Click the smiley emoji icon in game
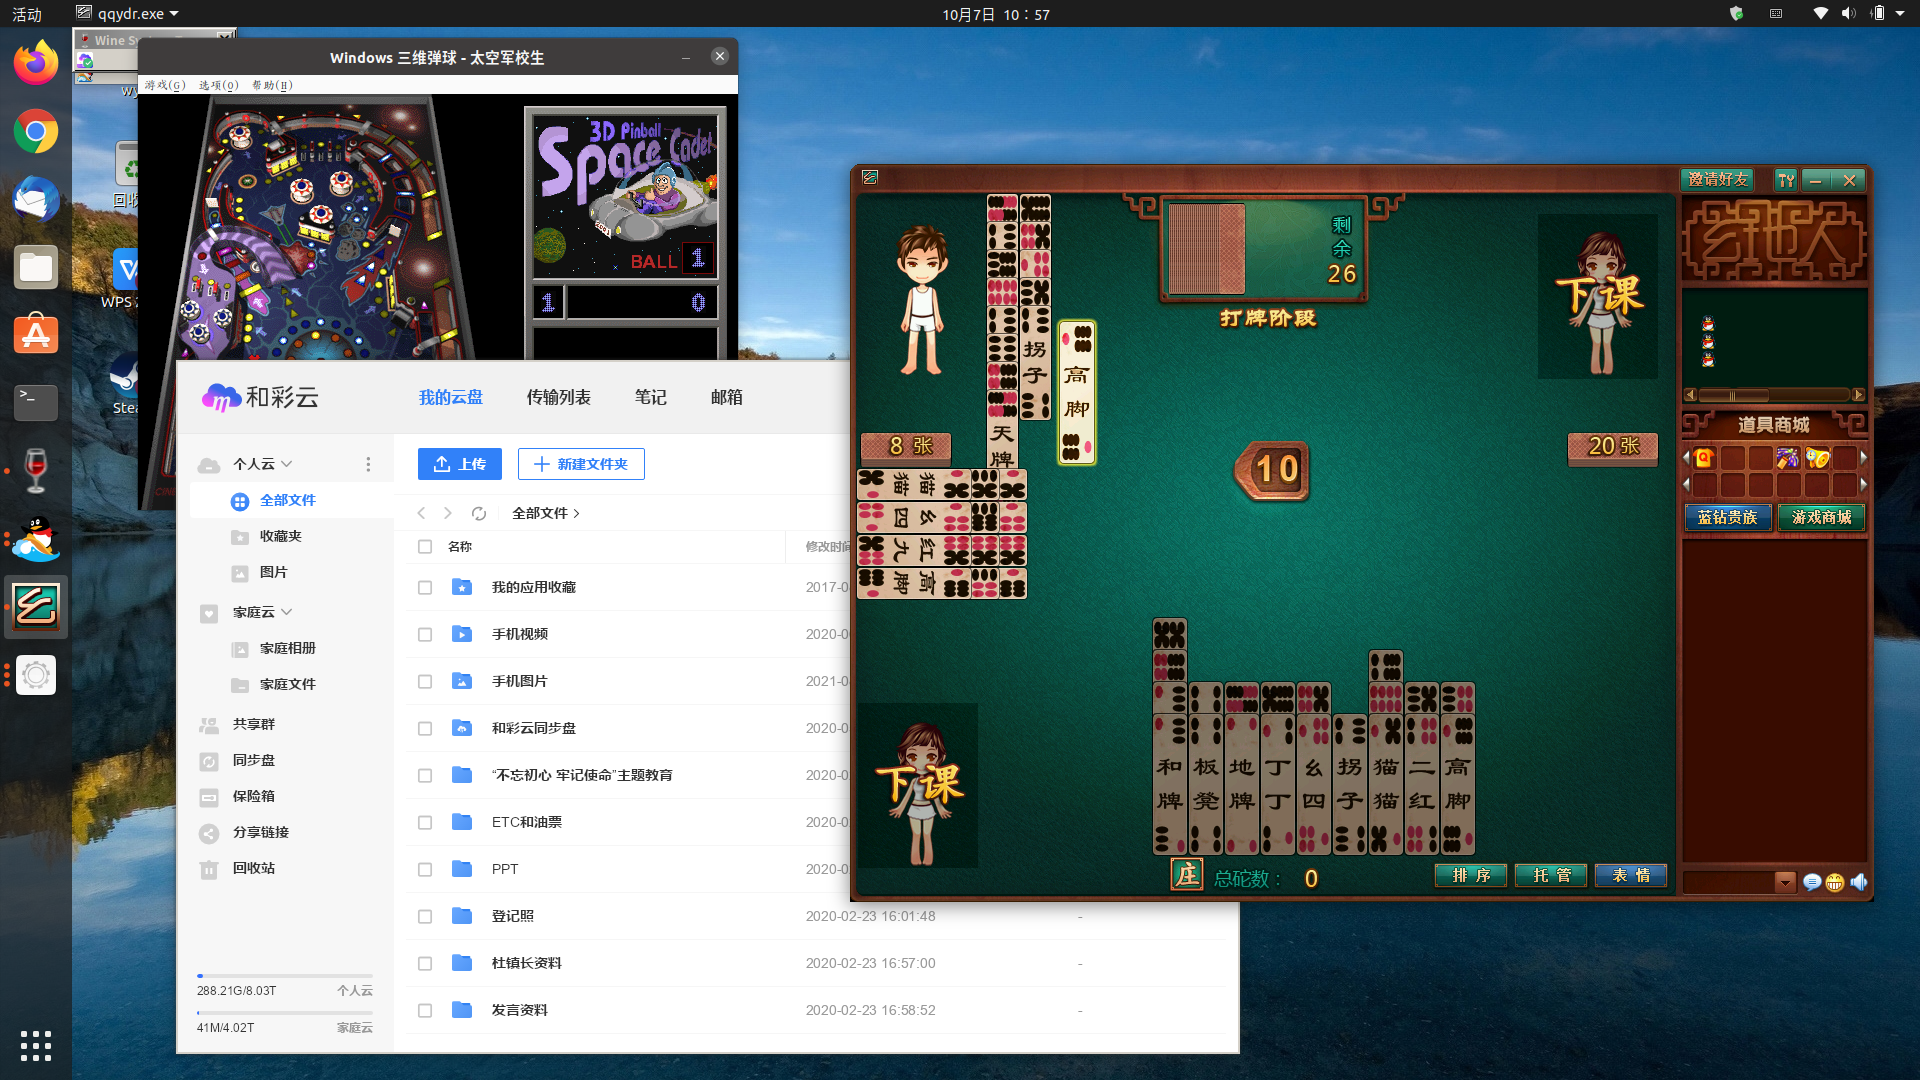This screenshot has width=1920, height=1080. (1834, 882)
